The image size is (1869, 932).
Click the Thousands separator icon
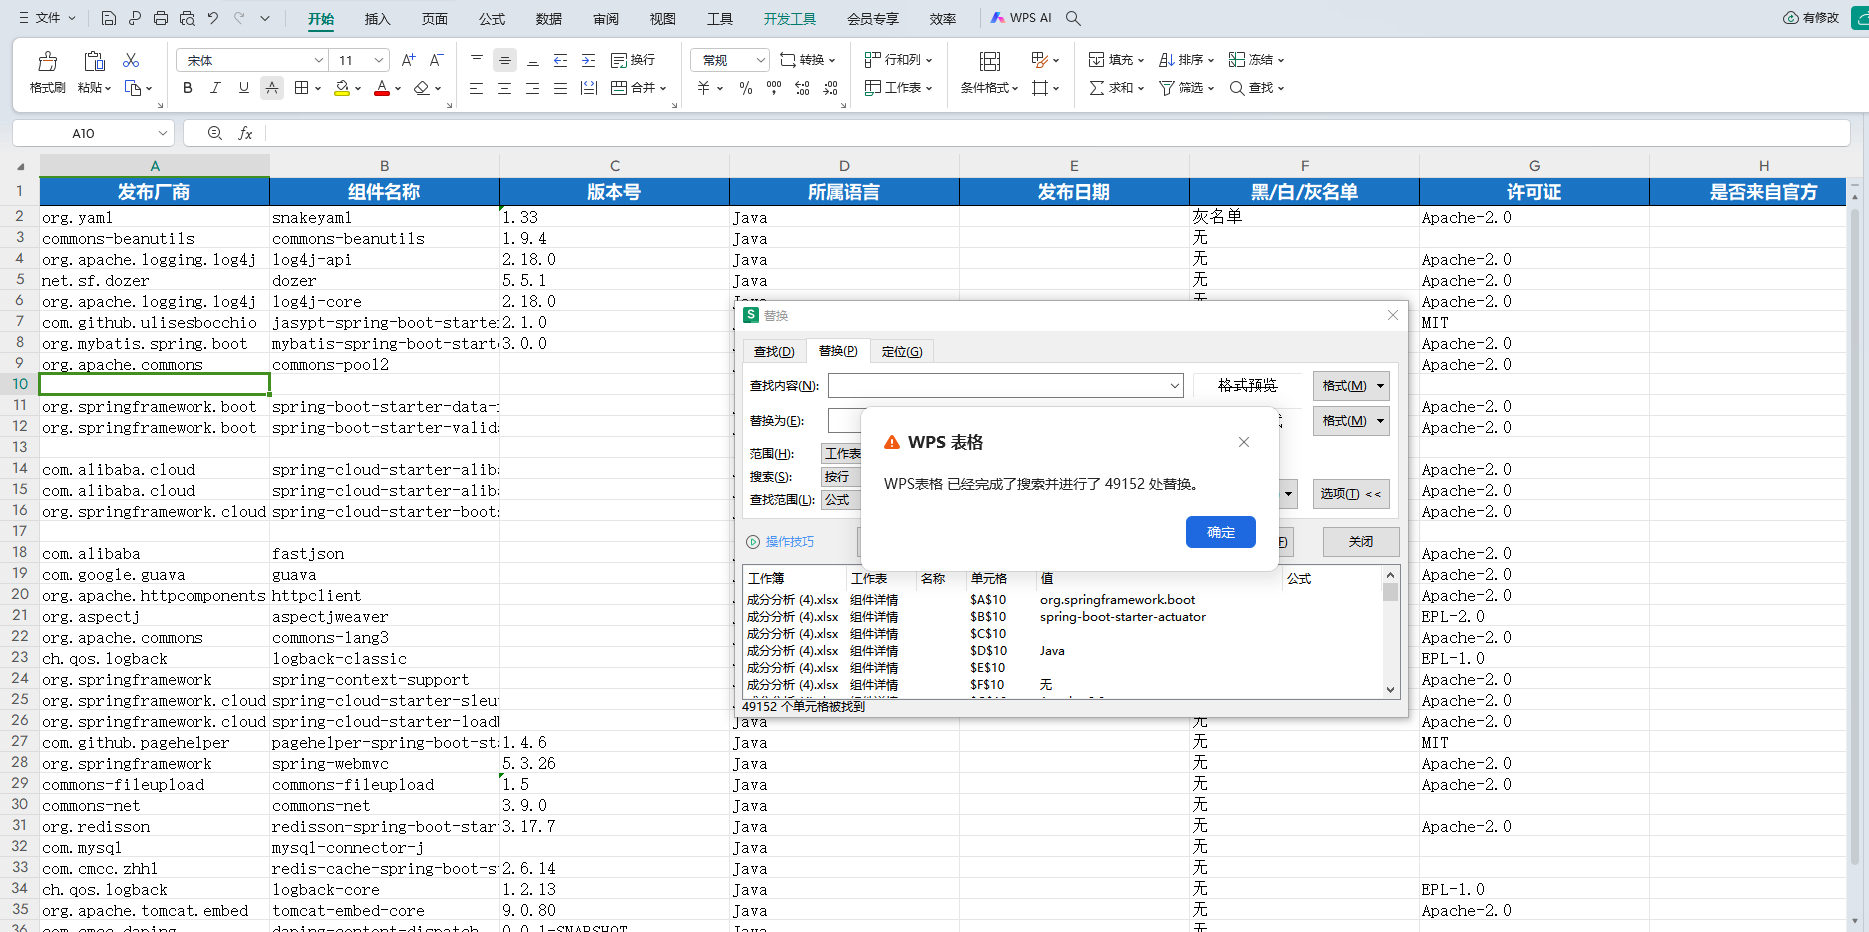[x=774, y=88]
